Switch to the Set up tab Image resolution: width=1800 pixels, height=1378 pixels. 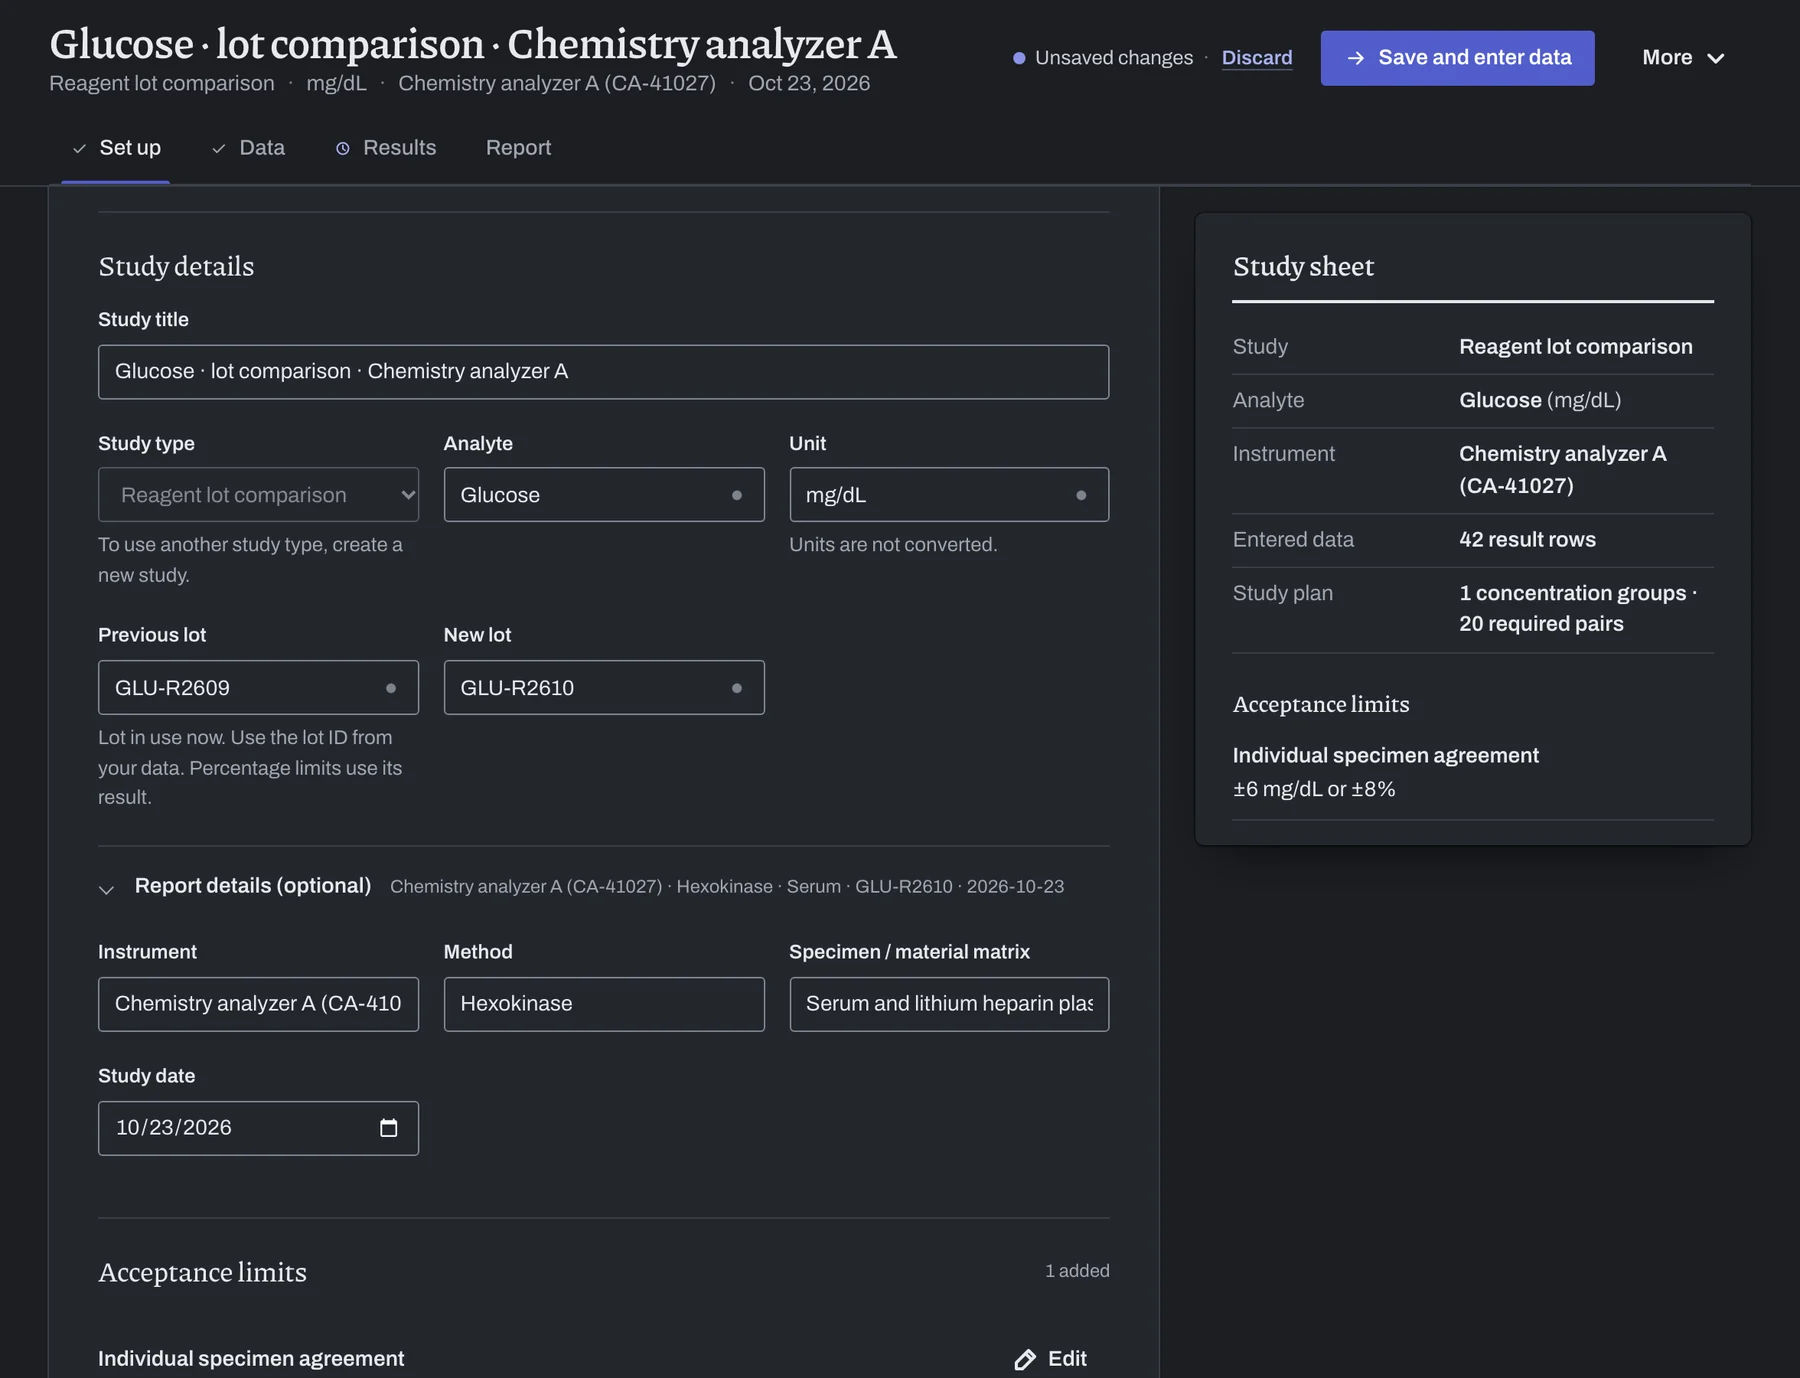pos(116,148)
